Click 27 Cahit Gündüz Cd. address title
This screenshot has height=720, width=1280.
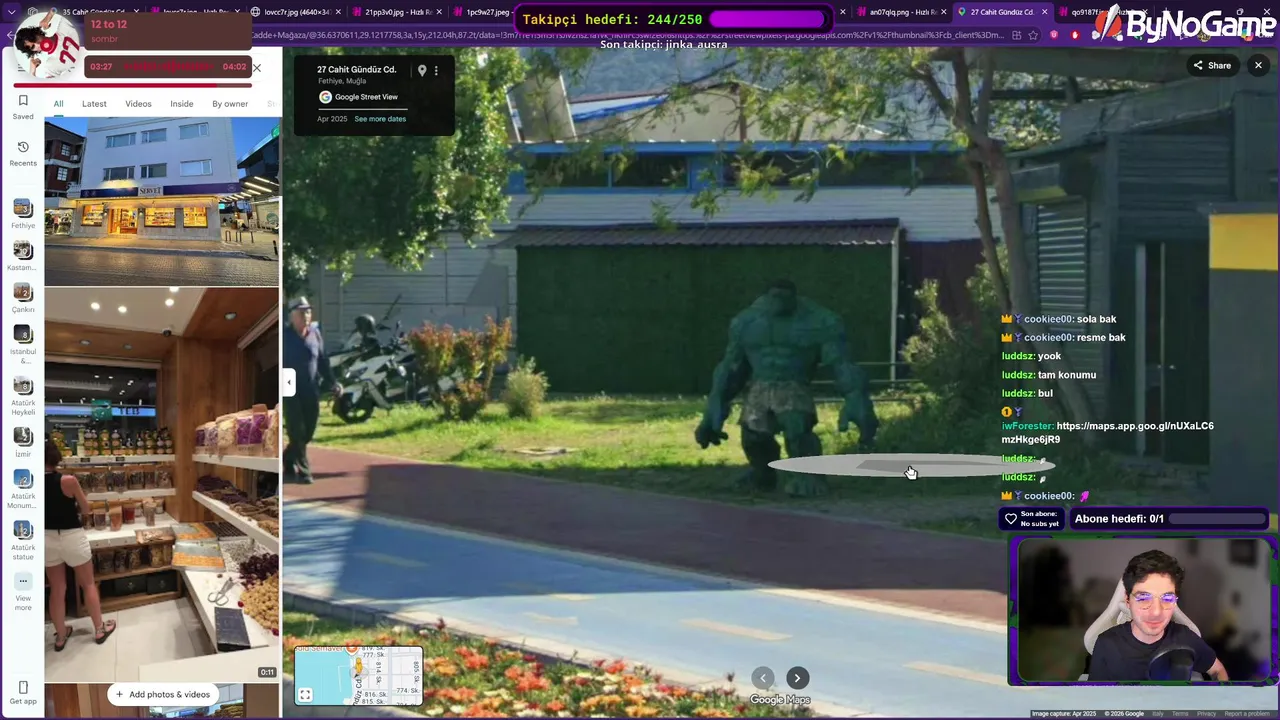point(356,70)
